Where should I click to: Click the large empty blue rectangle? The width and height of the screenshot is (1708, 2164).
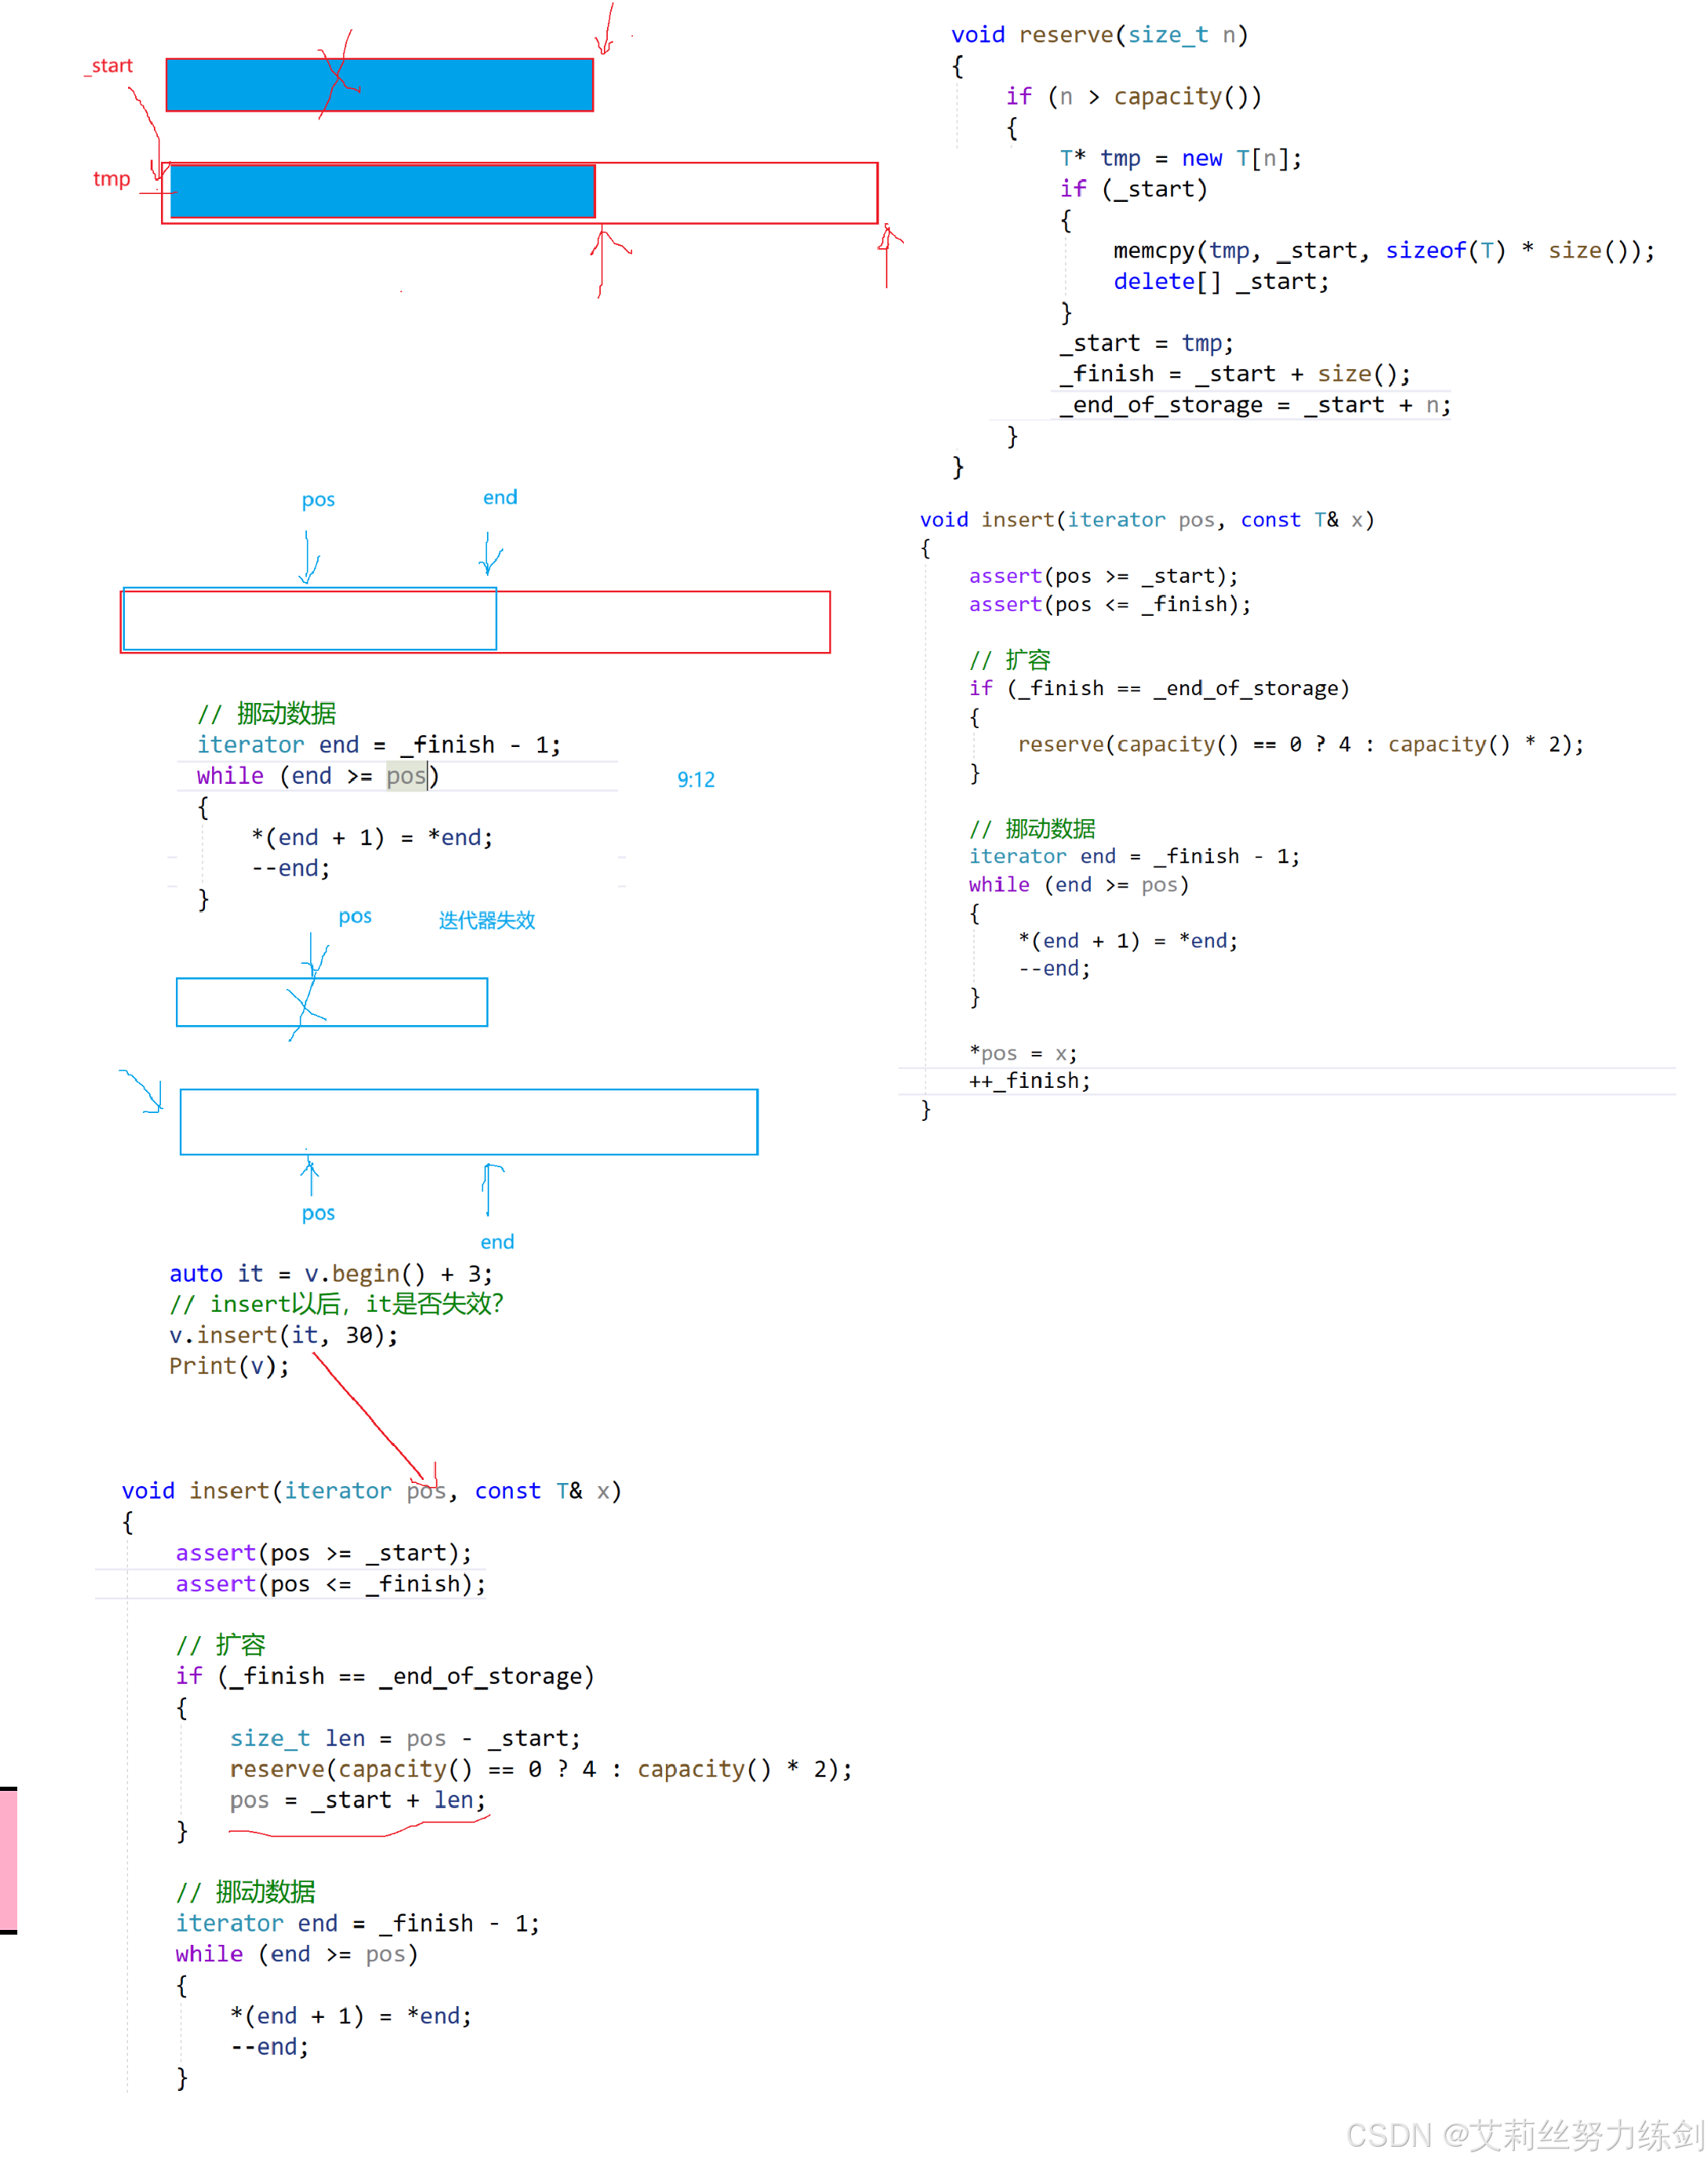468,1121
